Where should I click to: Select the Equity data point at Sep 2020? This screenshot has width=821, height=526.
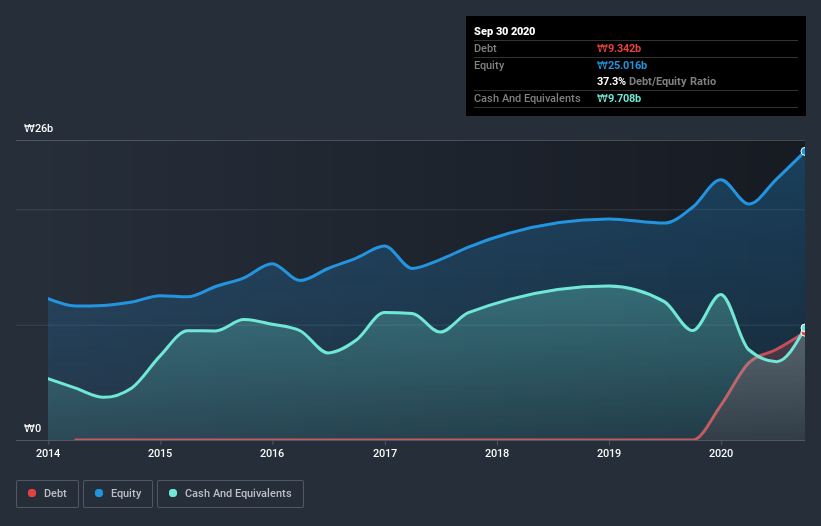pyautogui.click(x=804, y=151)
